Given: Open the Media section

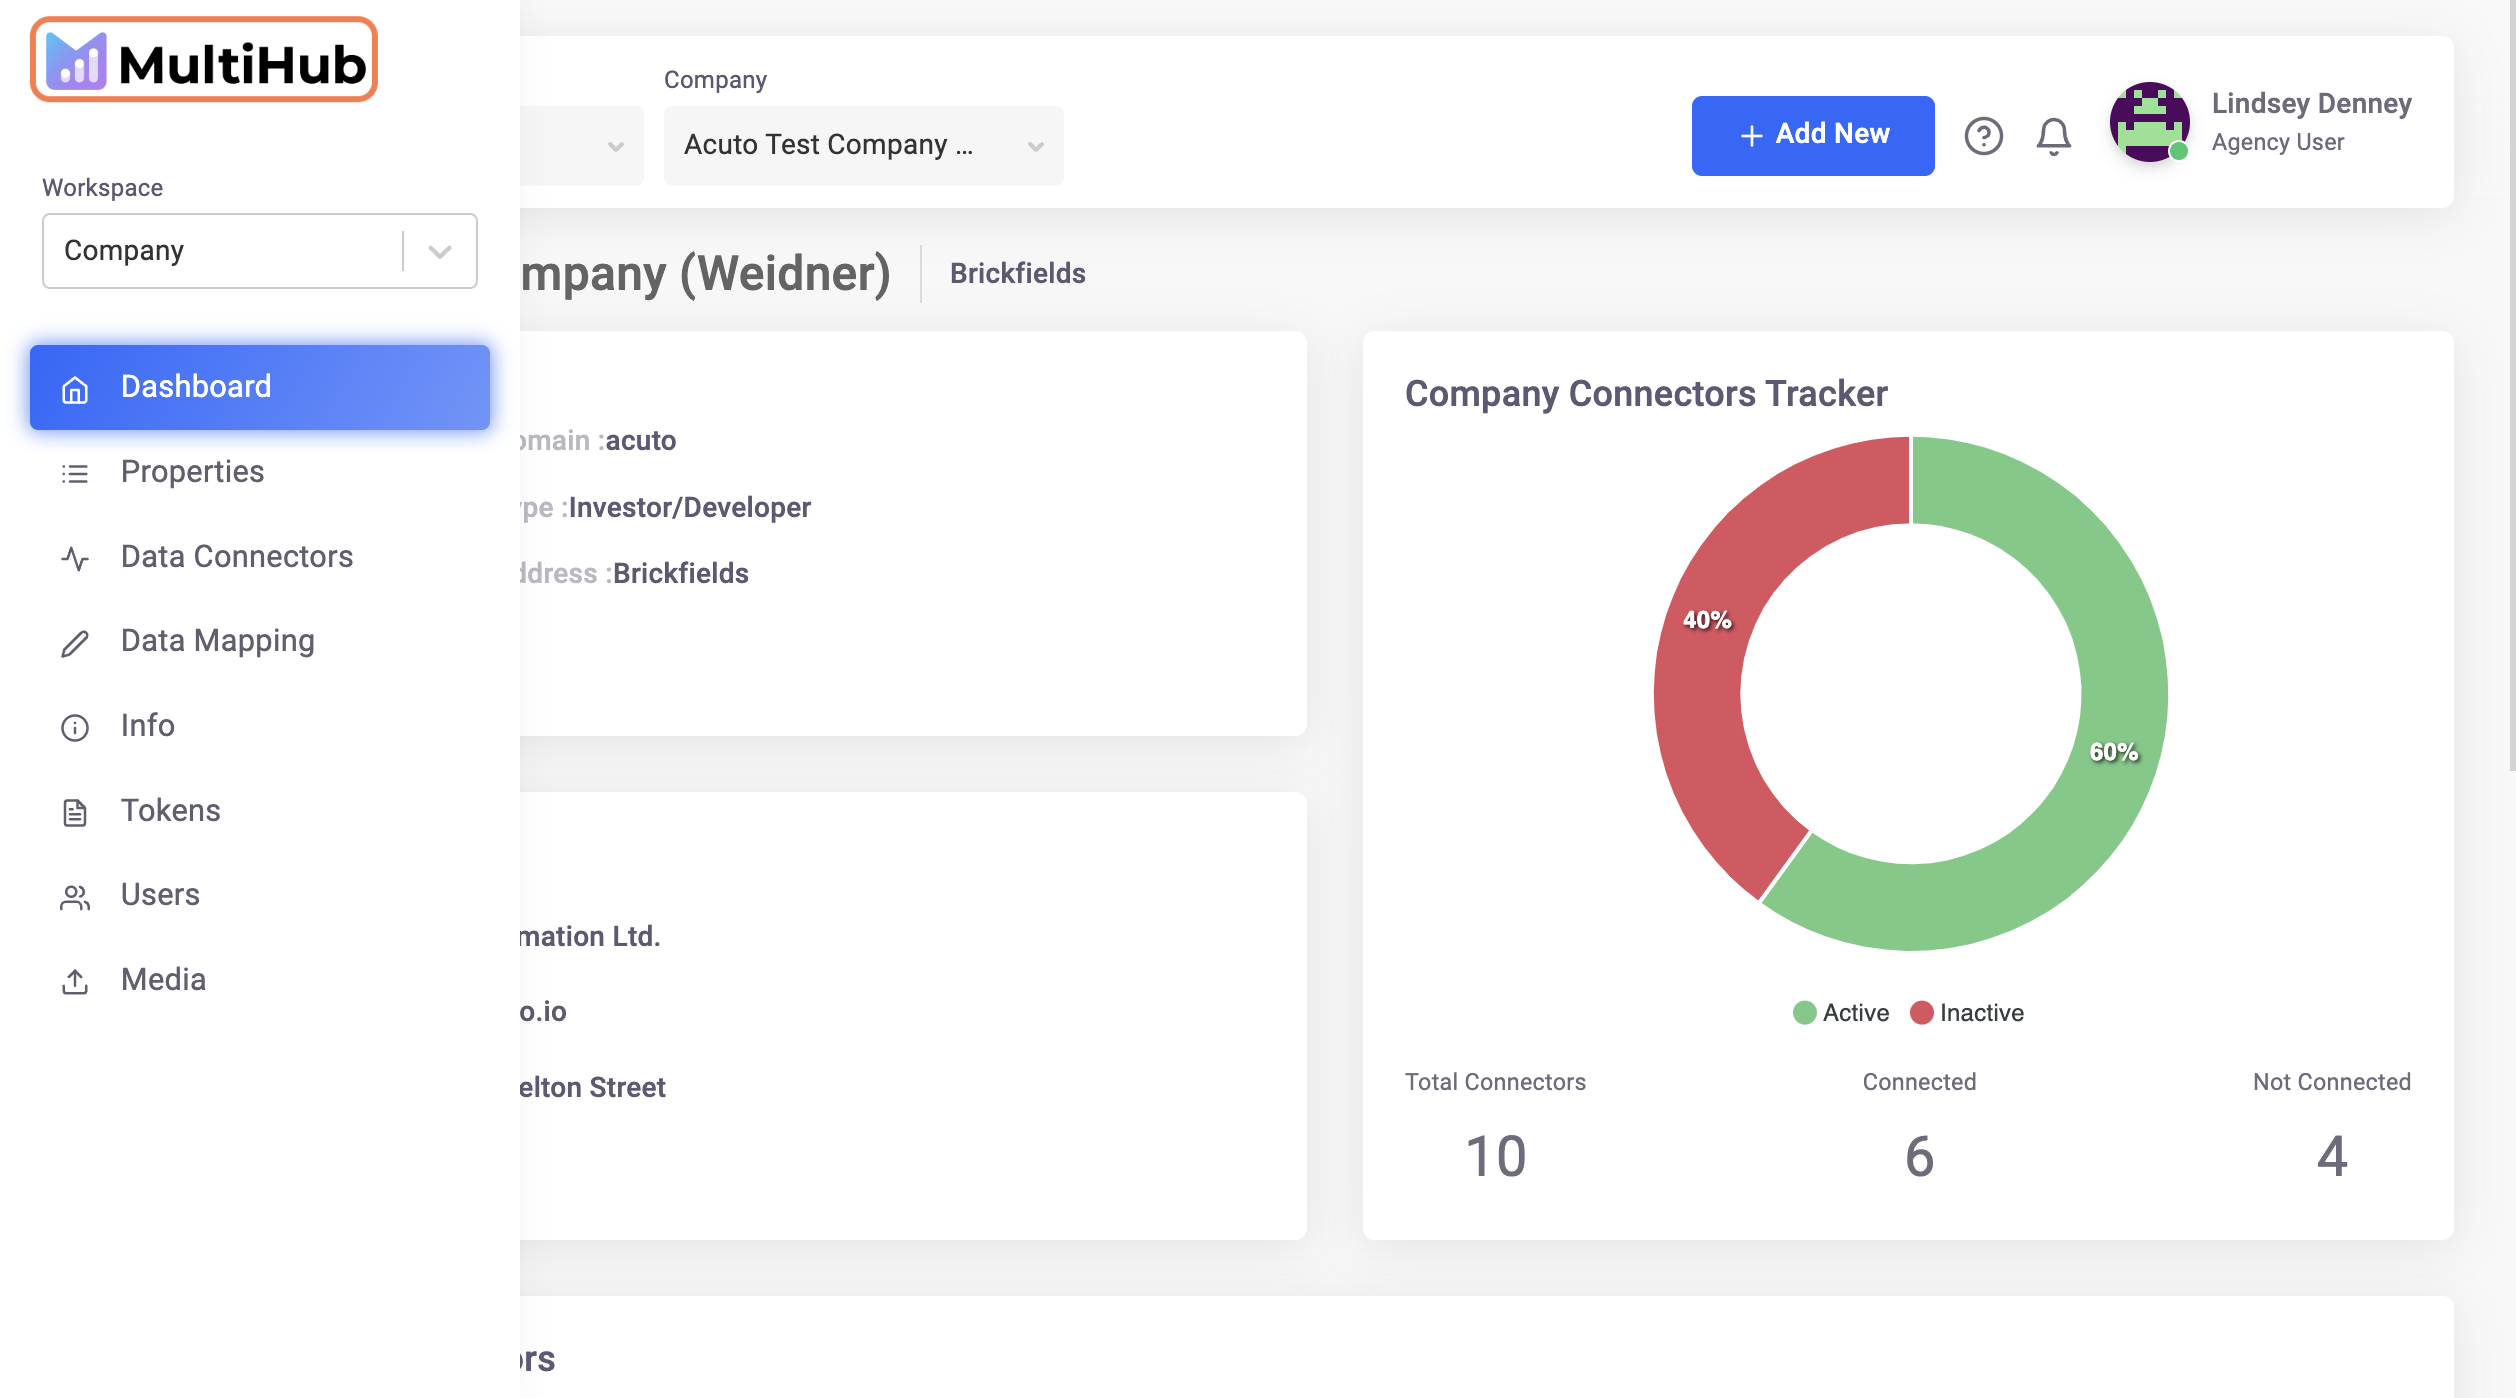Looking at the screenshot, I should click(260, 980).
